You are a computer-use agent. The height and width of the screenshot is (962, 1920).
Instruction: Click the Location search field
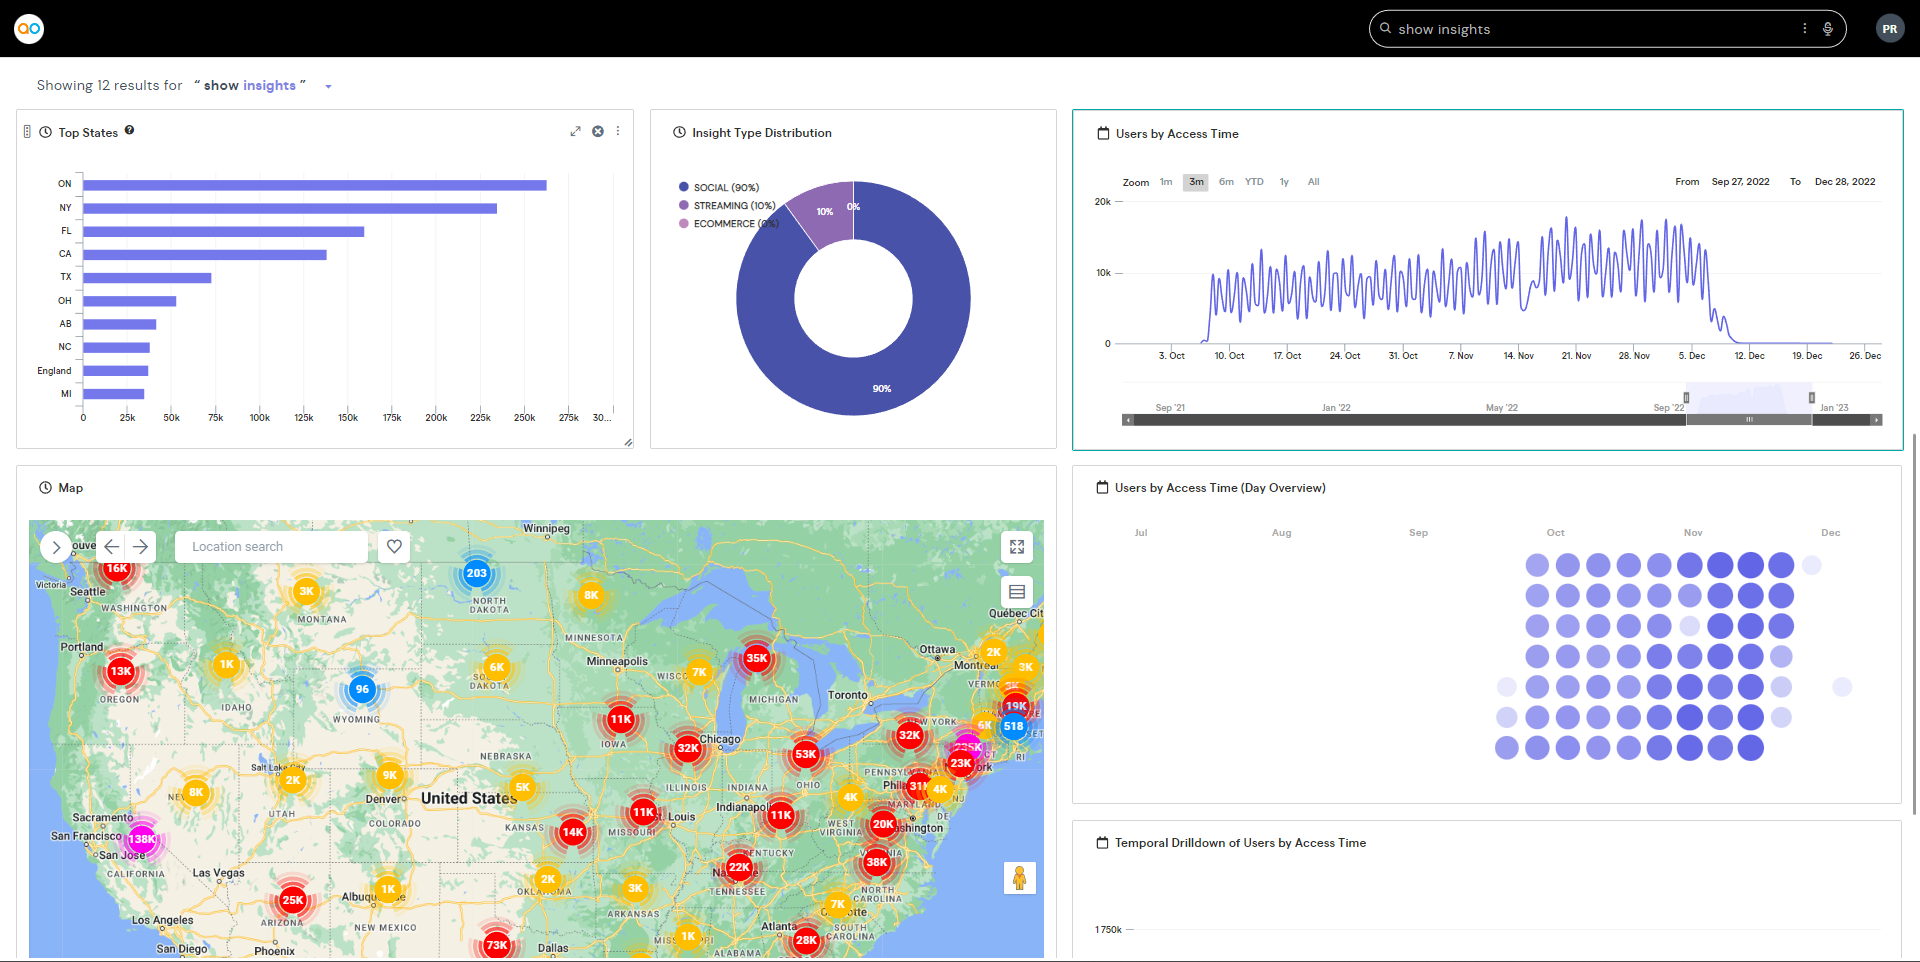pyautogui.click(x=271, y=547)
